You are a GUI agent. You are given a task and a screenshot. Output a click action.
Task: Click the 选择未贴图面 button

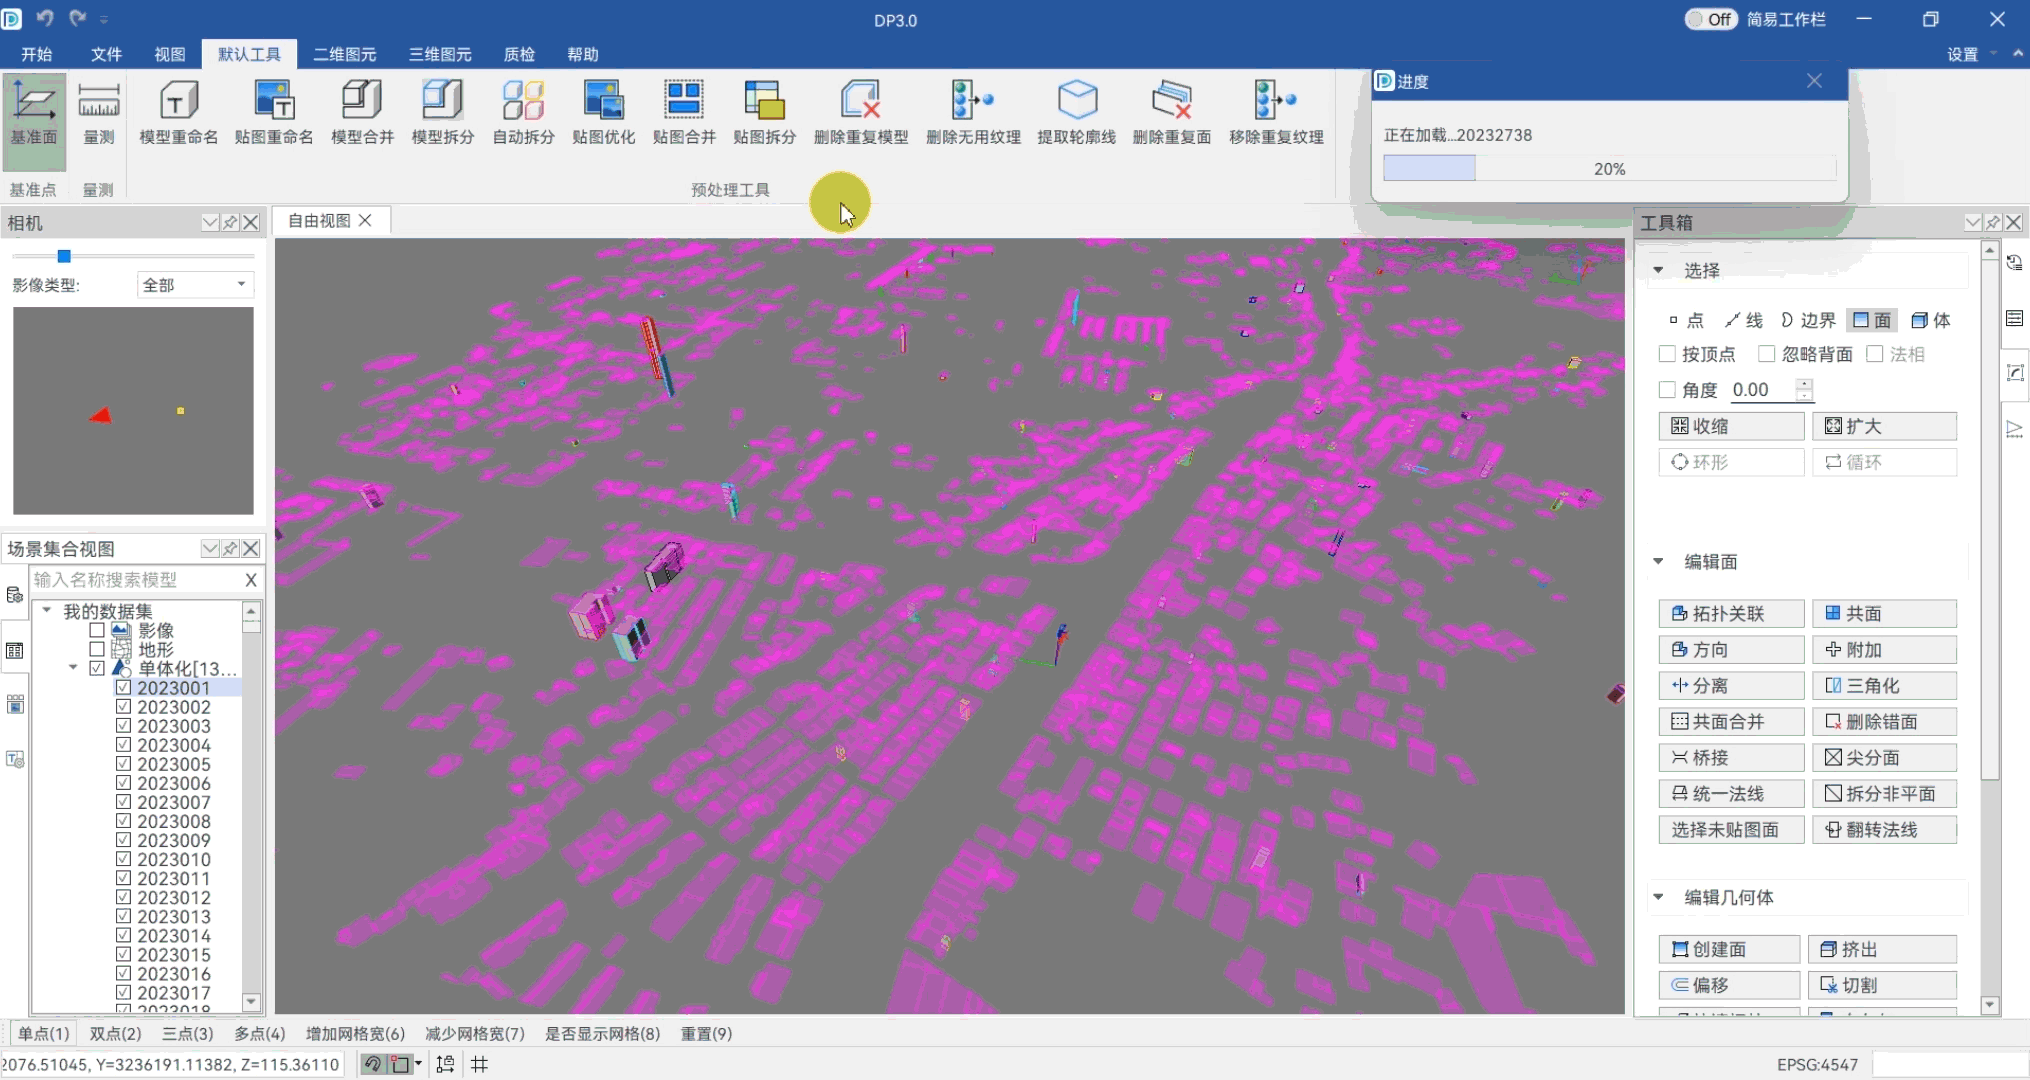(x=1731, y=830)
